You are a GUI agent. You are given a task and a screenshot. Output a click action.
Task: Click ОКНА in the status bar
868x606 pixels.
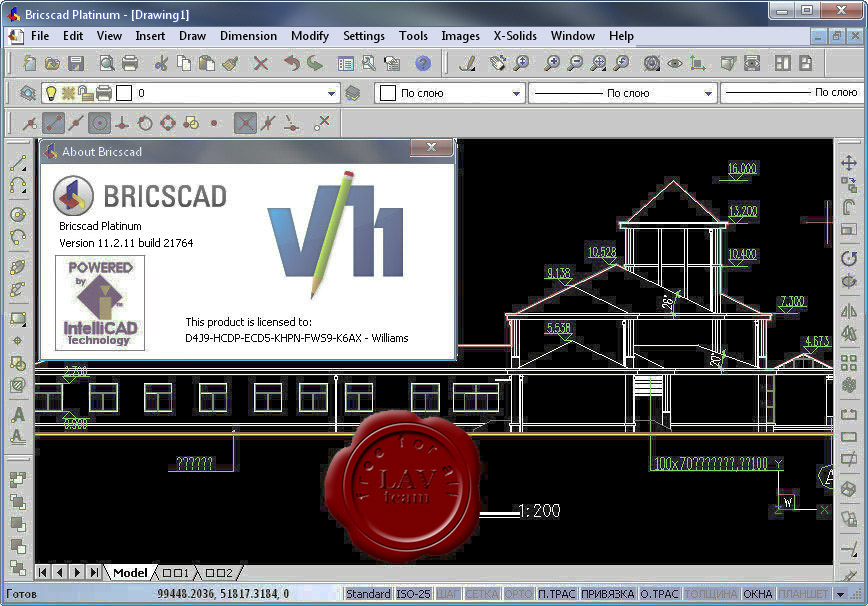[757, 594]
